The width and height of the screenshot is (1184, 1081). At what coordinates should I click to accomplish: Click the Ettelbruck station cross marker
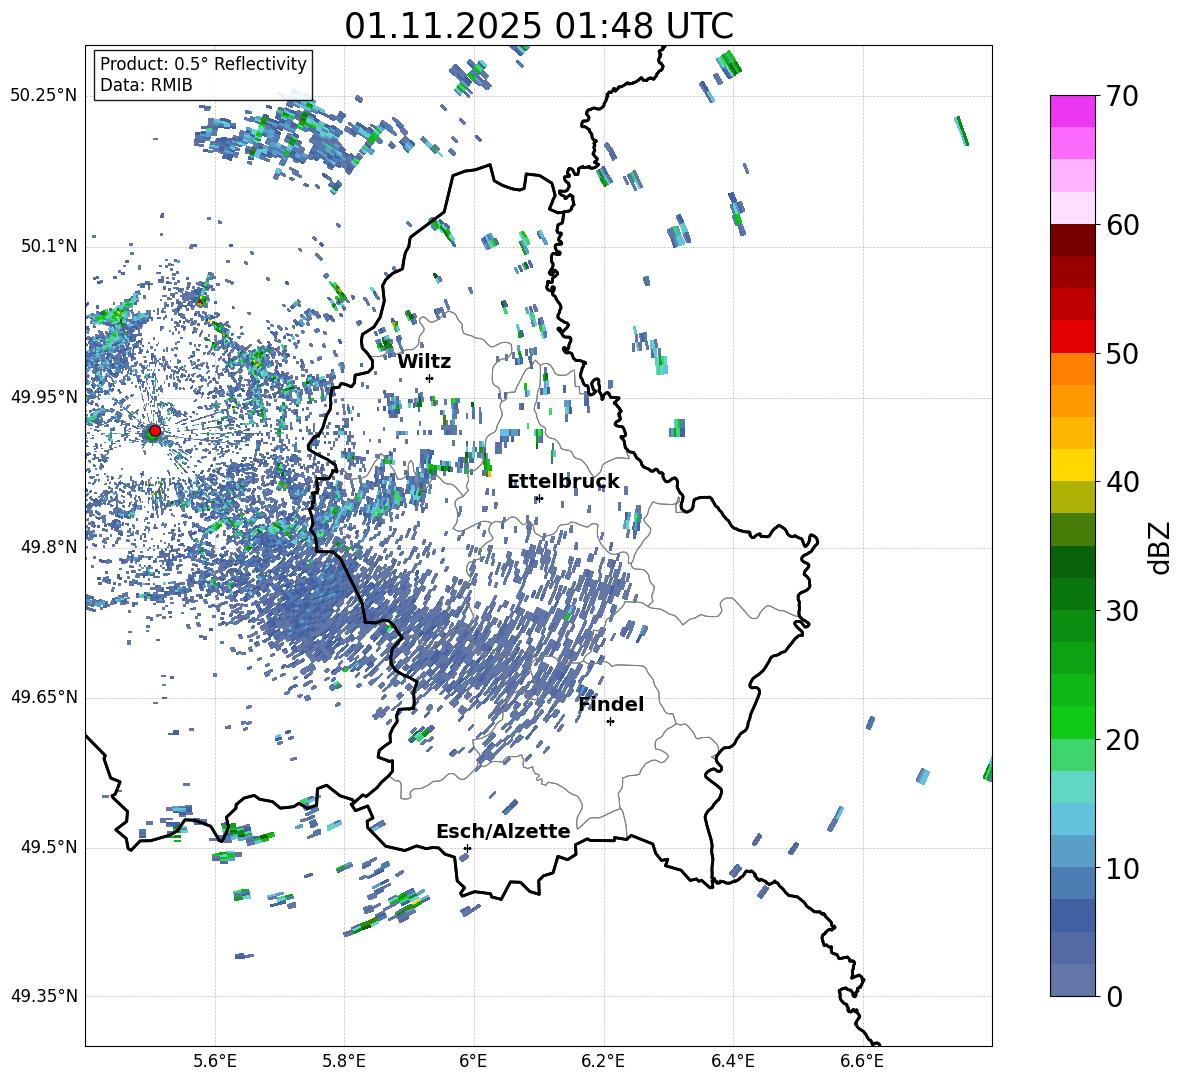coord(538,498)
